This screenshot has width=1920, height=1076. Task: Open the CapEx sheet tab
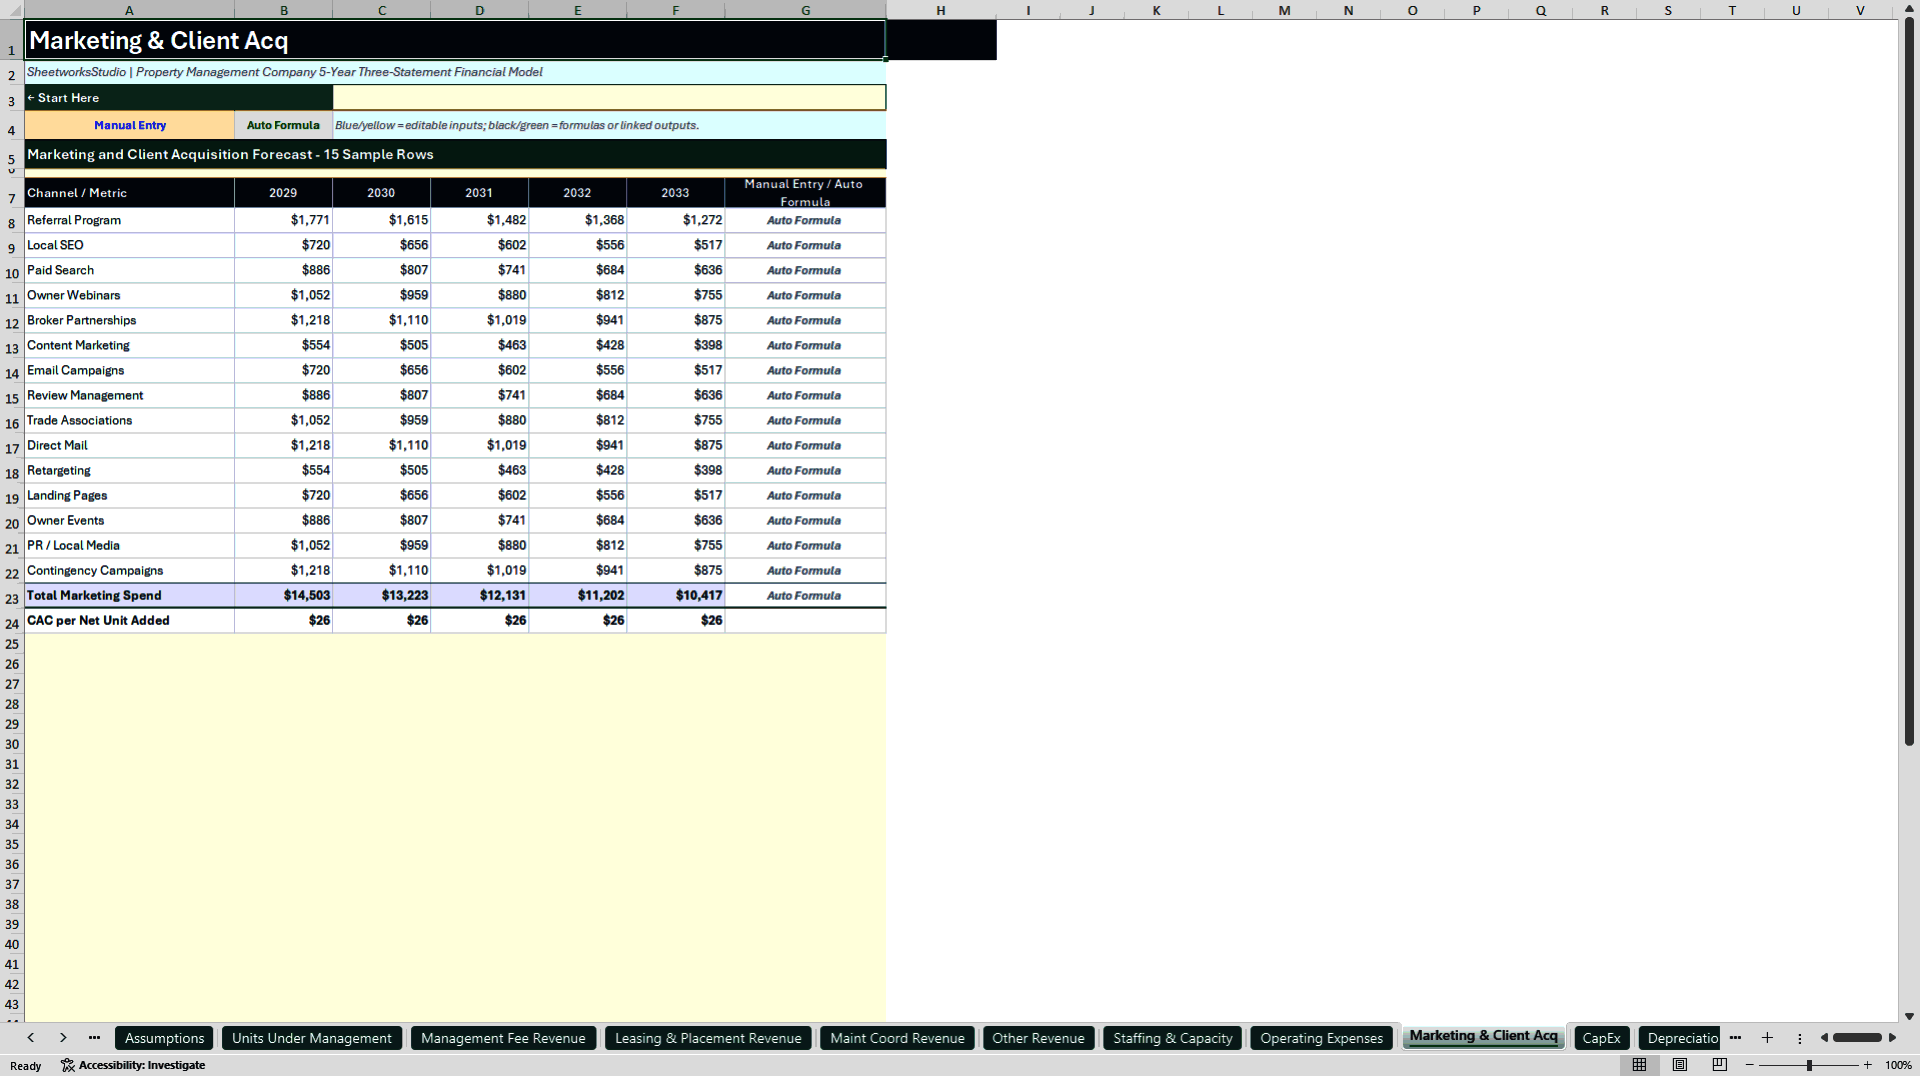coord(1601,1038)
